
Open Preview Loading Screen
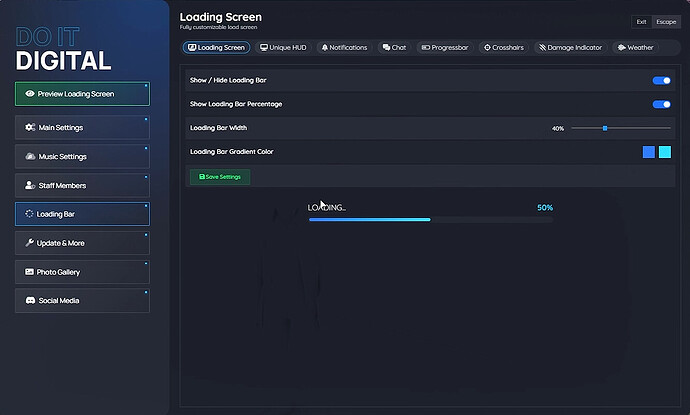82,94
